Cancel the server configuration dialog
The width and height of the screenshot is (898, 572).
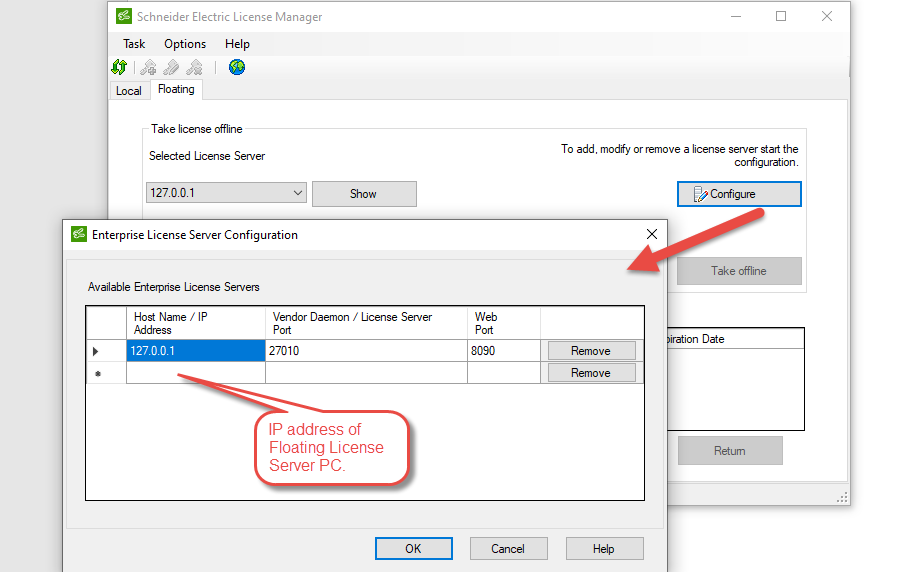[x=508, y=549]
